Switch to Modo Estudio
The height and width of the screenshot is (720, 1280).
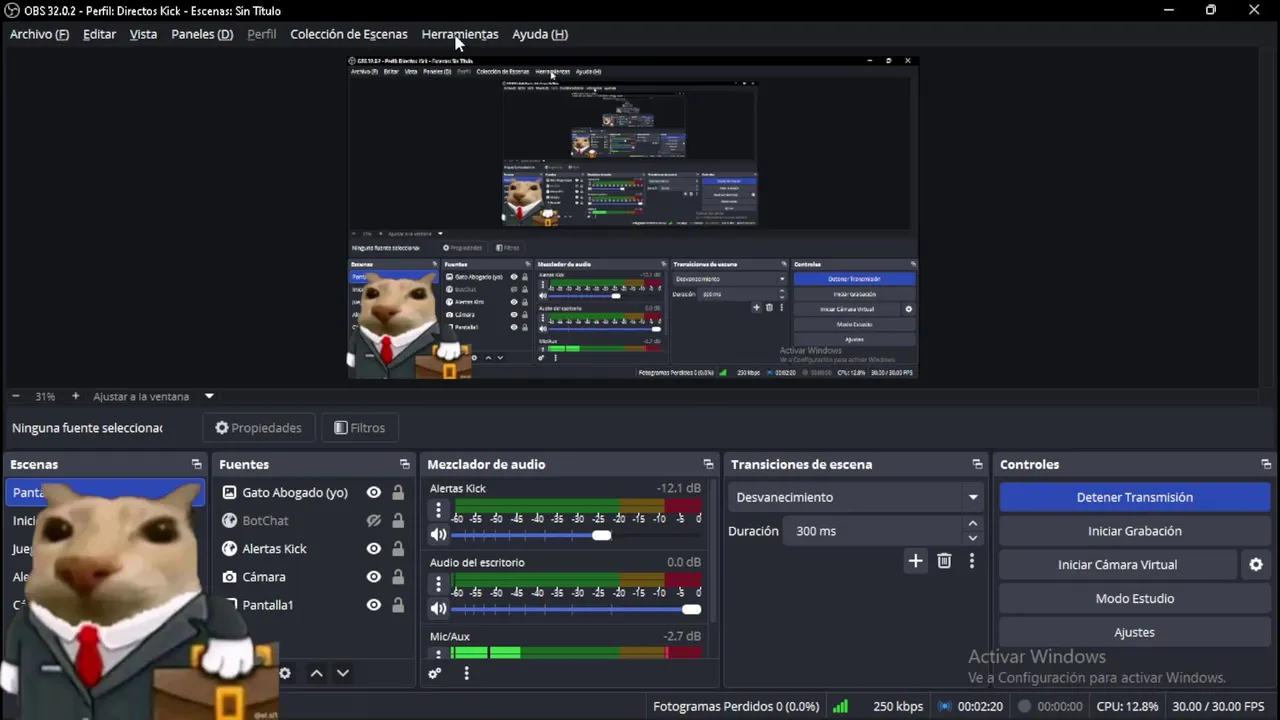[1134, 599]
